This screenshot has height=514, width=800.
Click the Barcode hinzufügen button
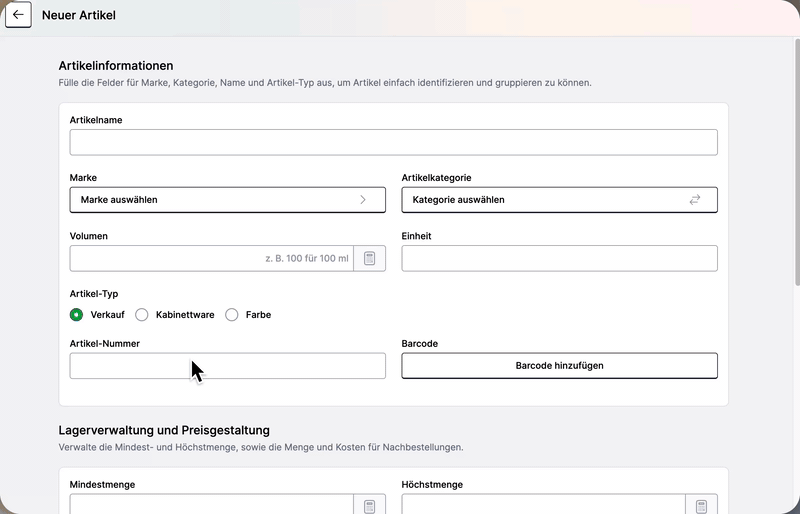[x=560, y=365]
